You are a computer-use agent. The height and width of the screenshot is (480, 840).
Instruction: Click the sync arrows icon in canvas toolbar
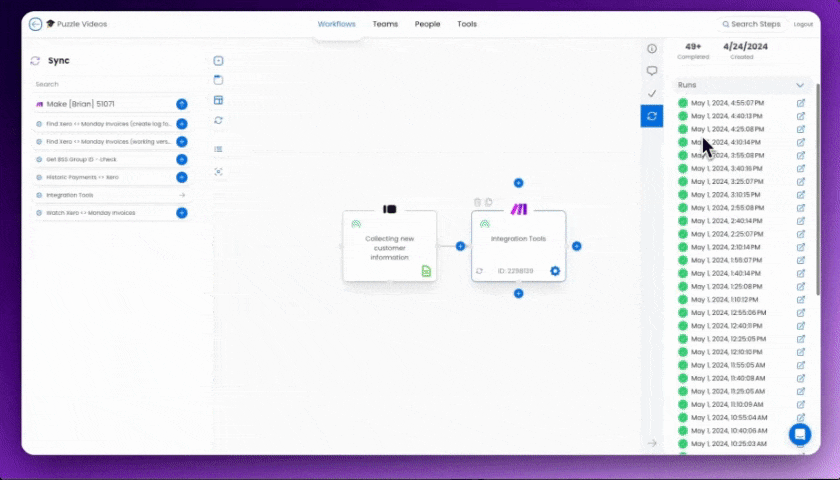(x=218, y=120)
